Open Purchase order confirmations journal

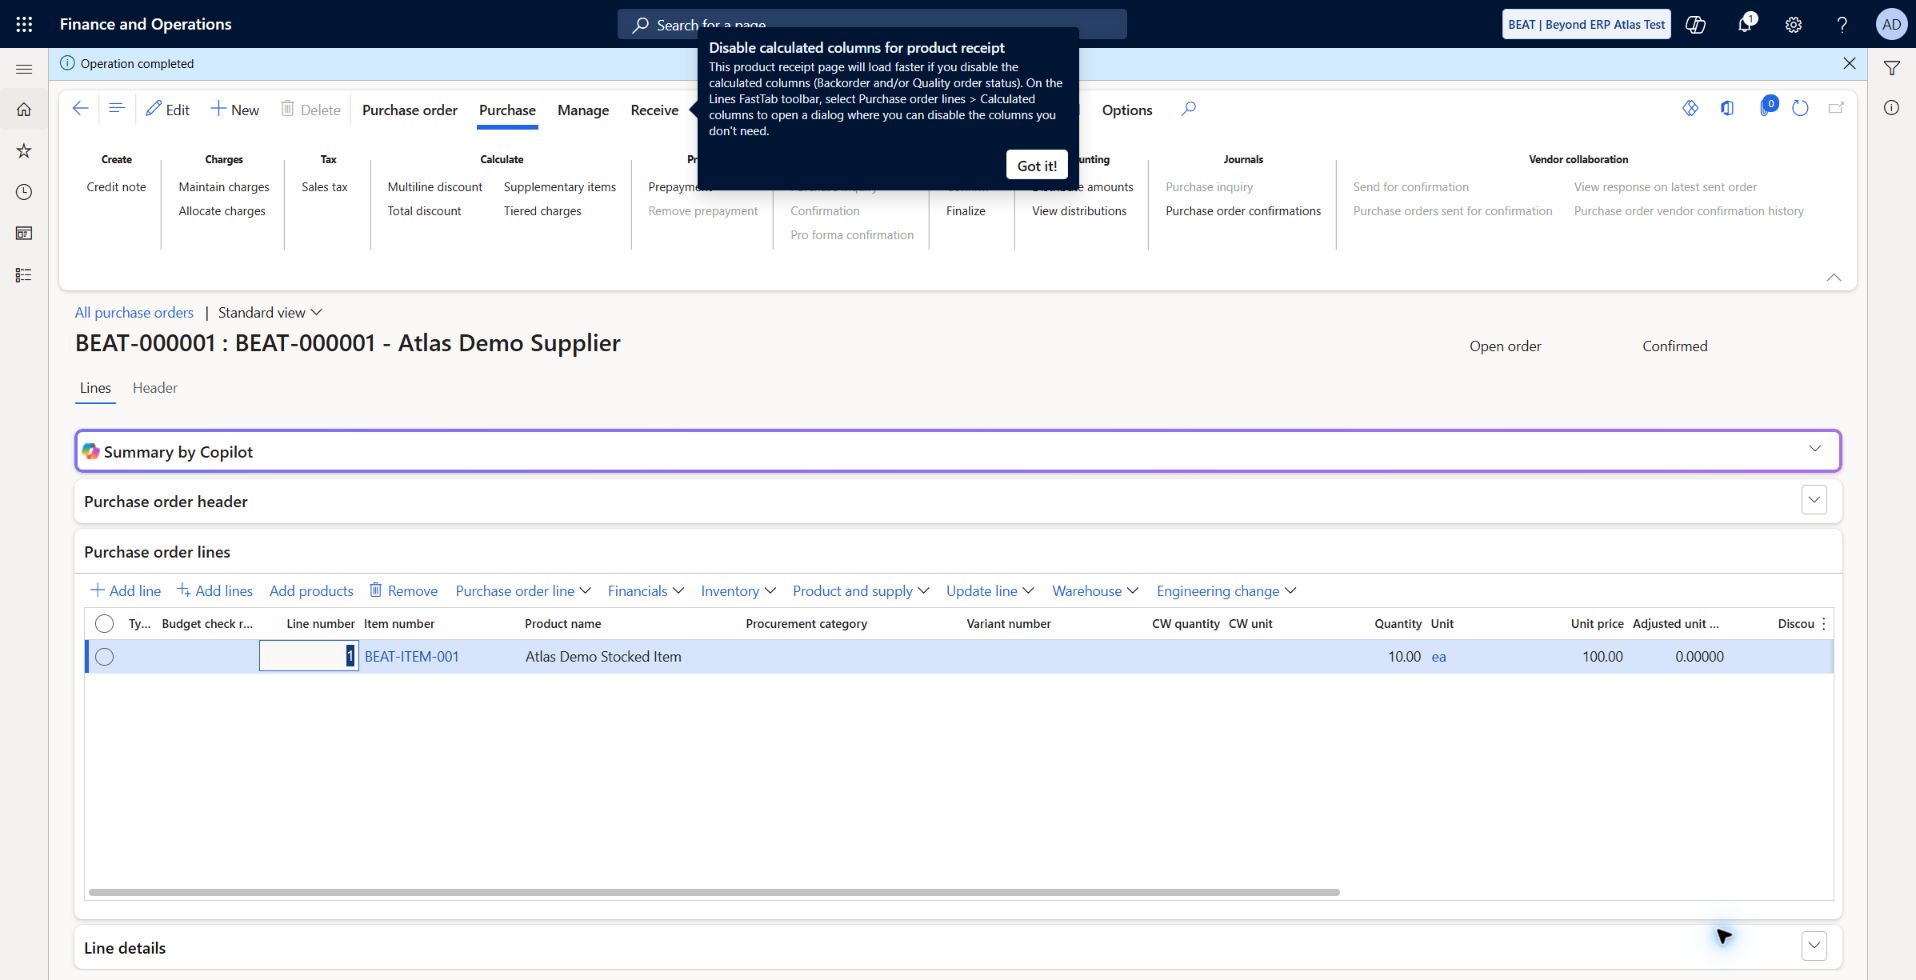1243,211
